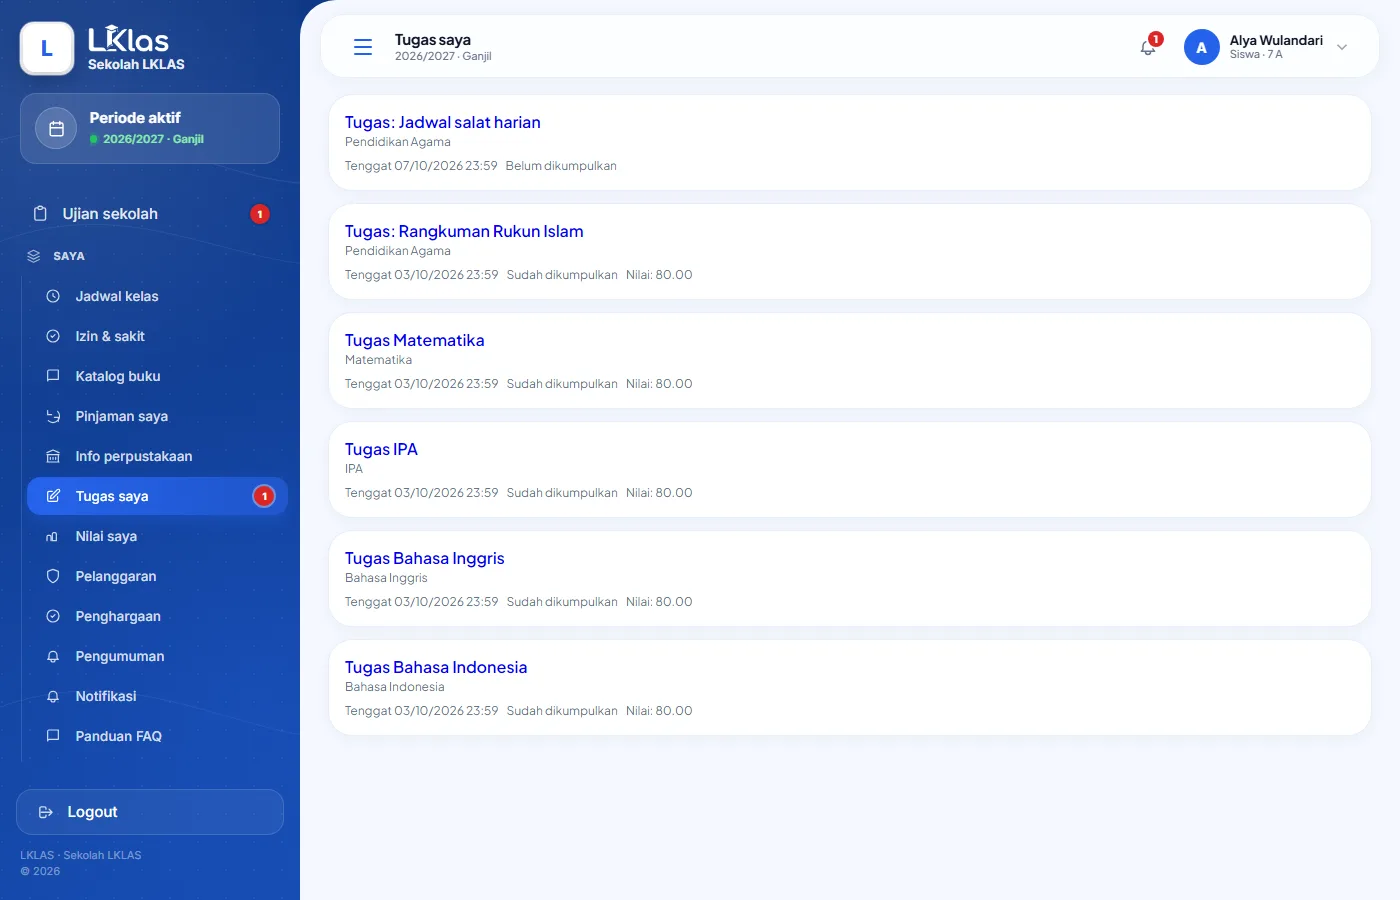Click the Periode aktif card
The image size is (1400, 900).
click(x=150, y=128)
